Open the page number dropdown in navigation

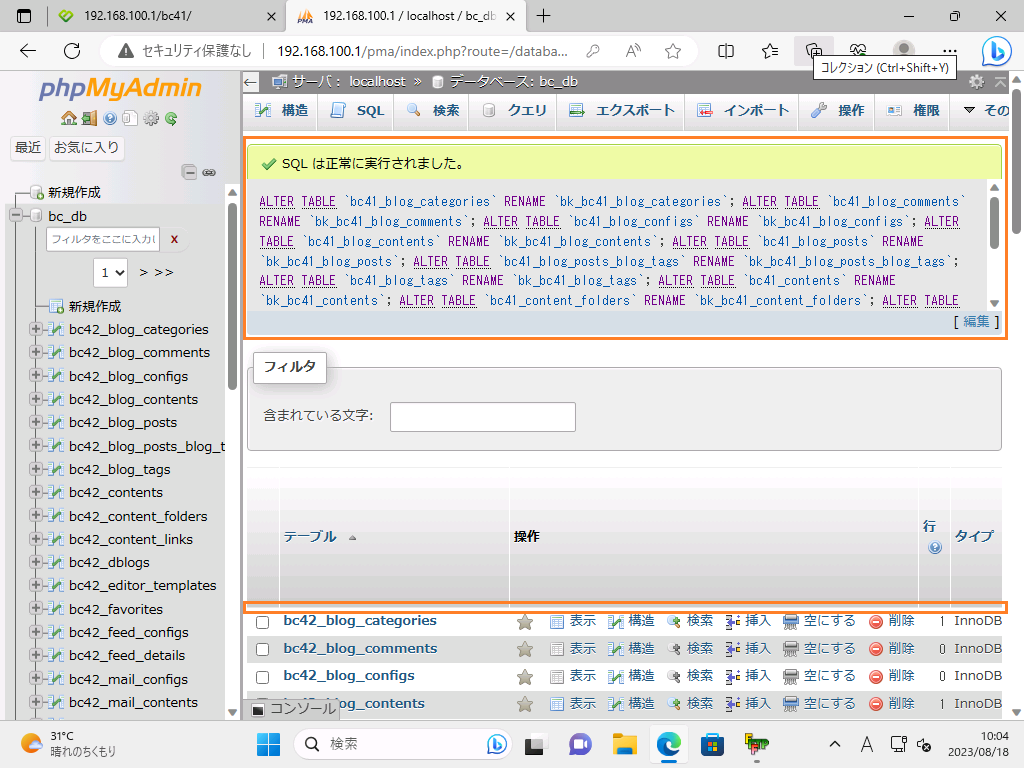(111, 272)
